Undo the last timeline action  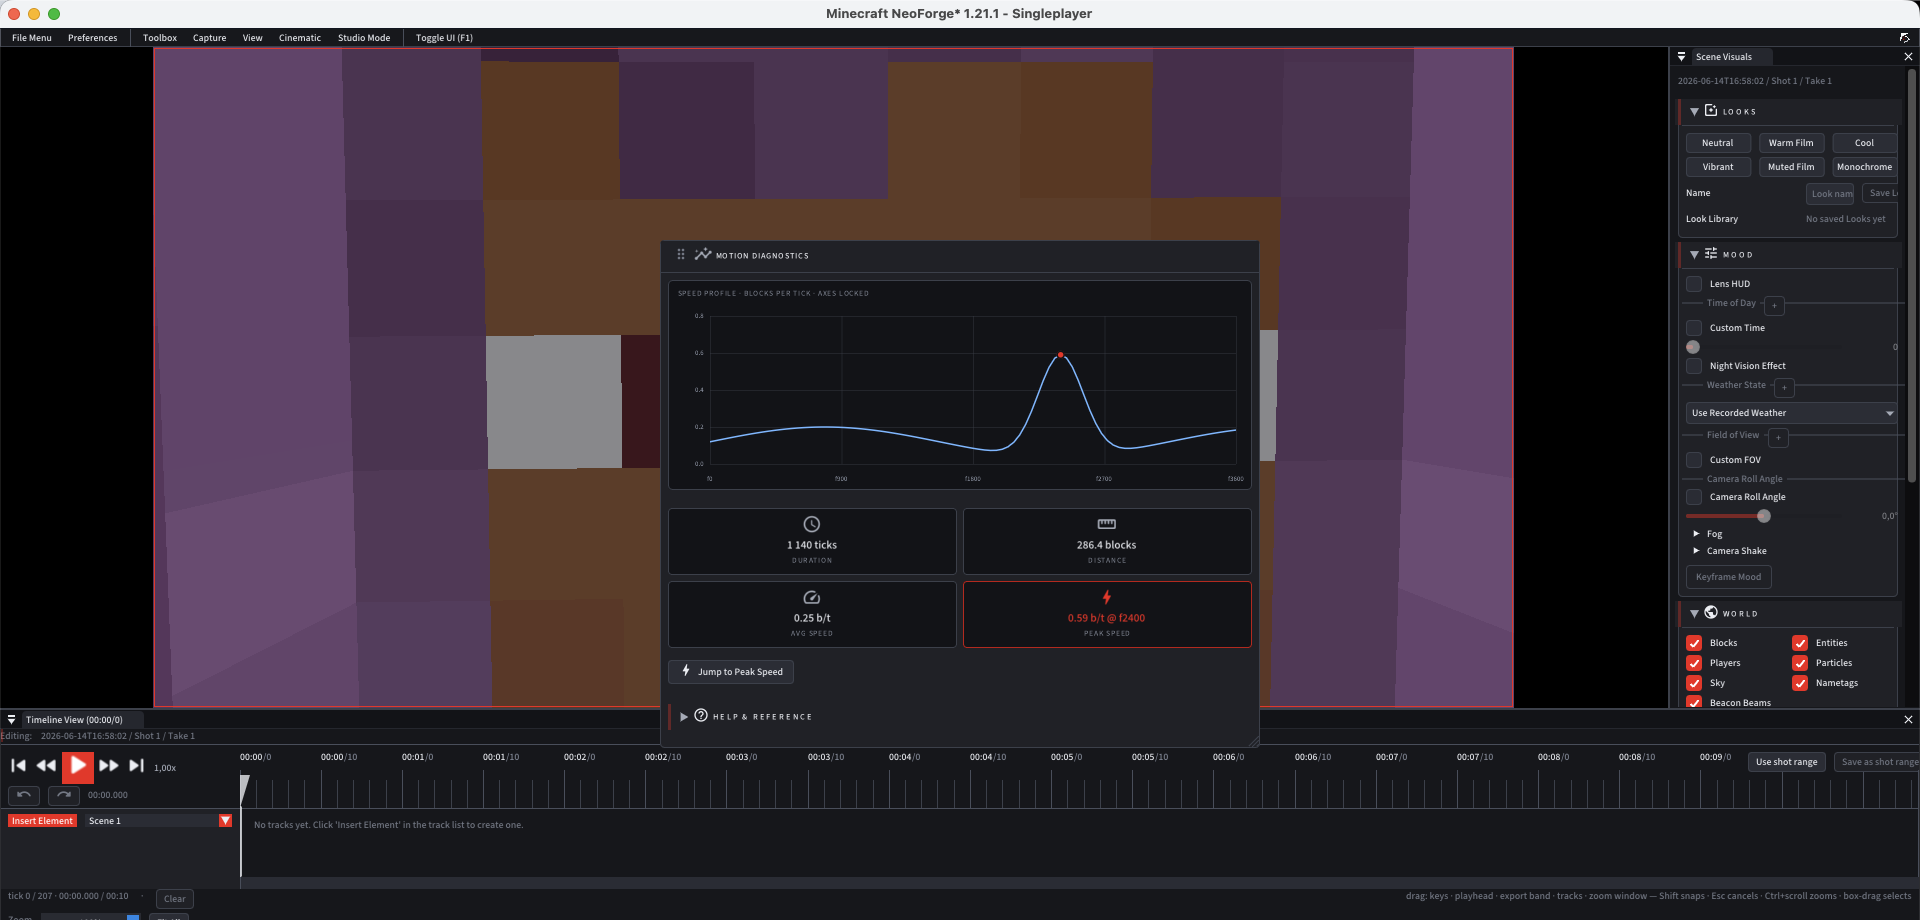coord(24,795)
